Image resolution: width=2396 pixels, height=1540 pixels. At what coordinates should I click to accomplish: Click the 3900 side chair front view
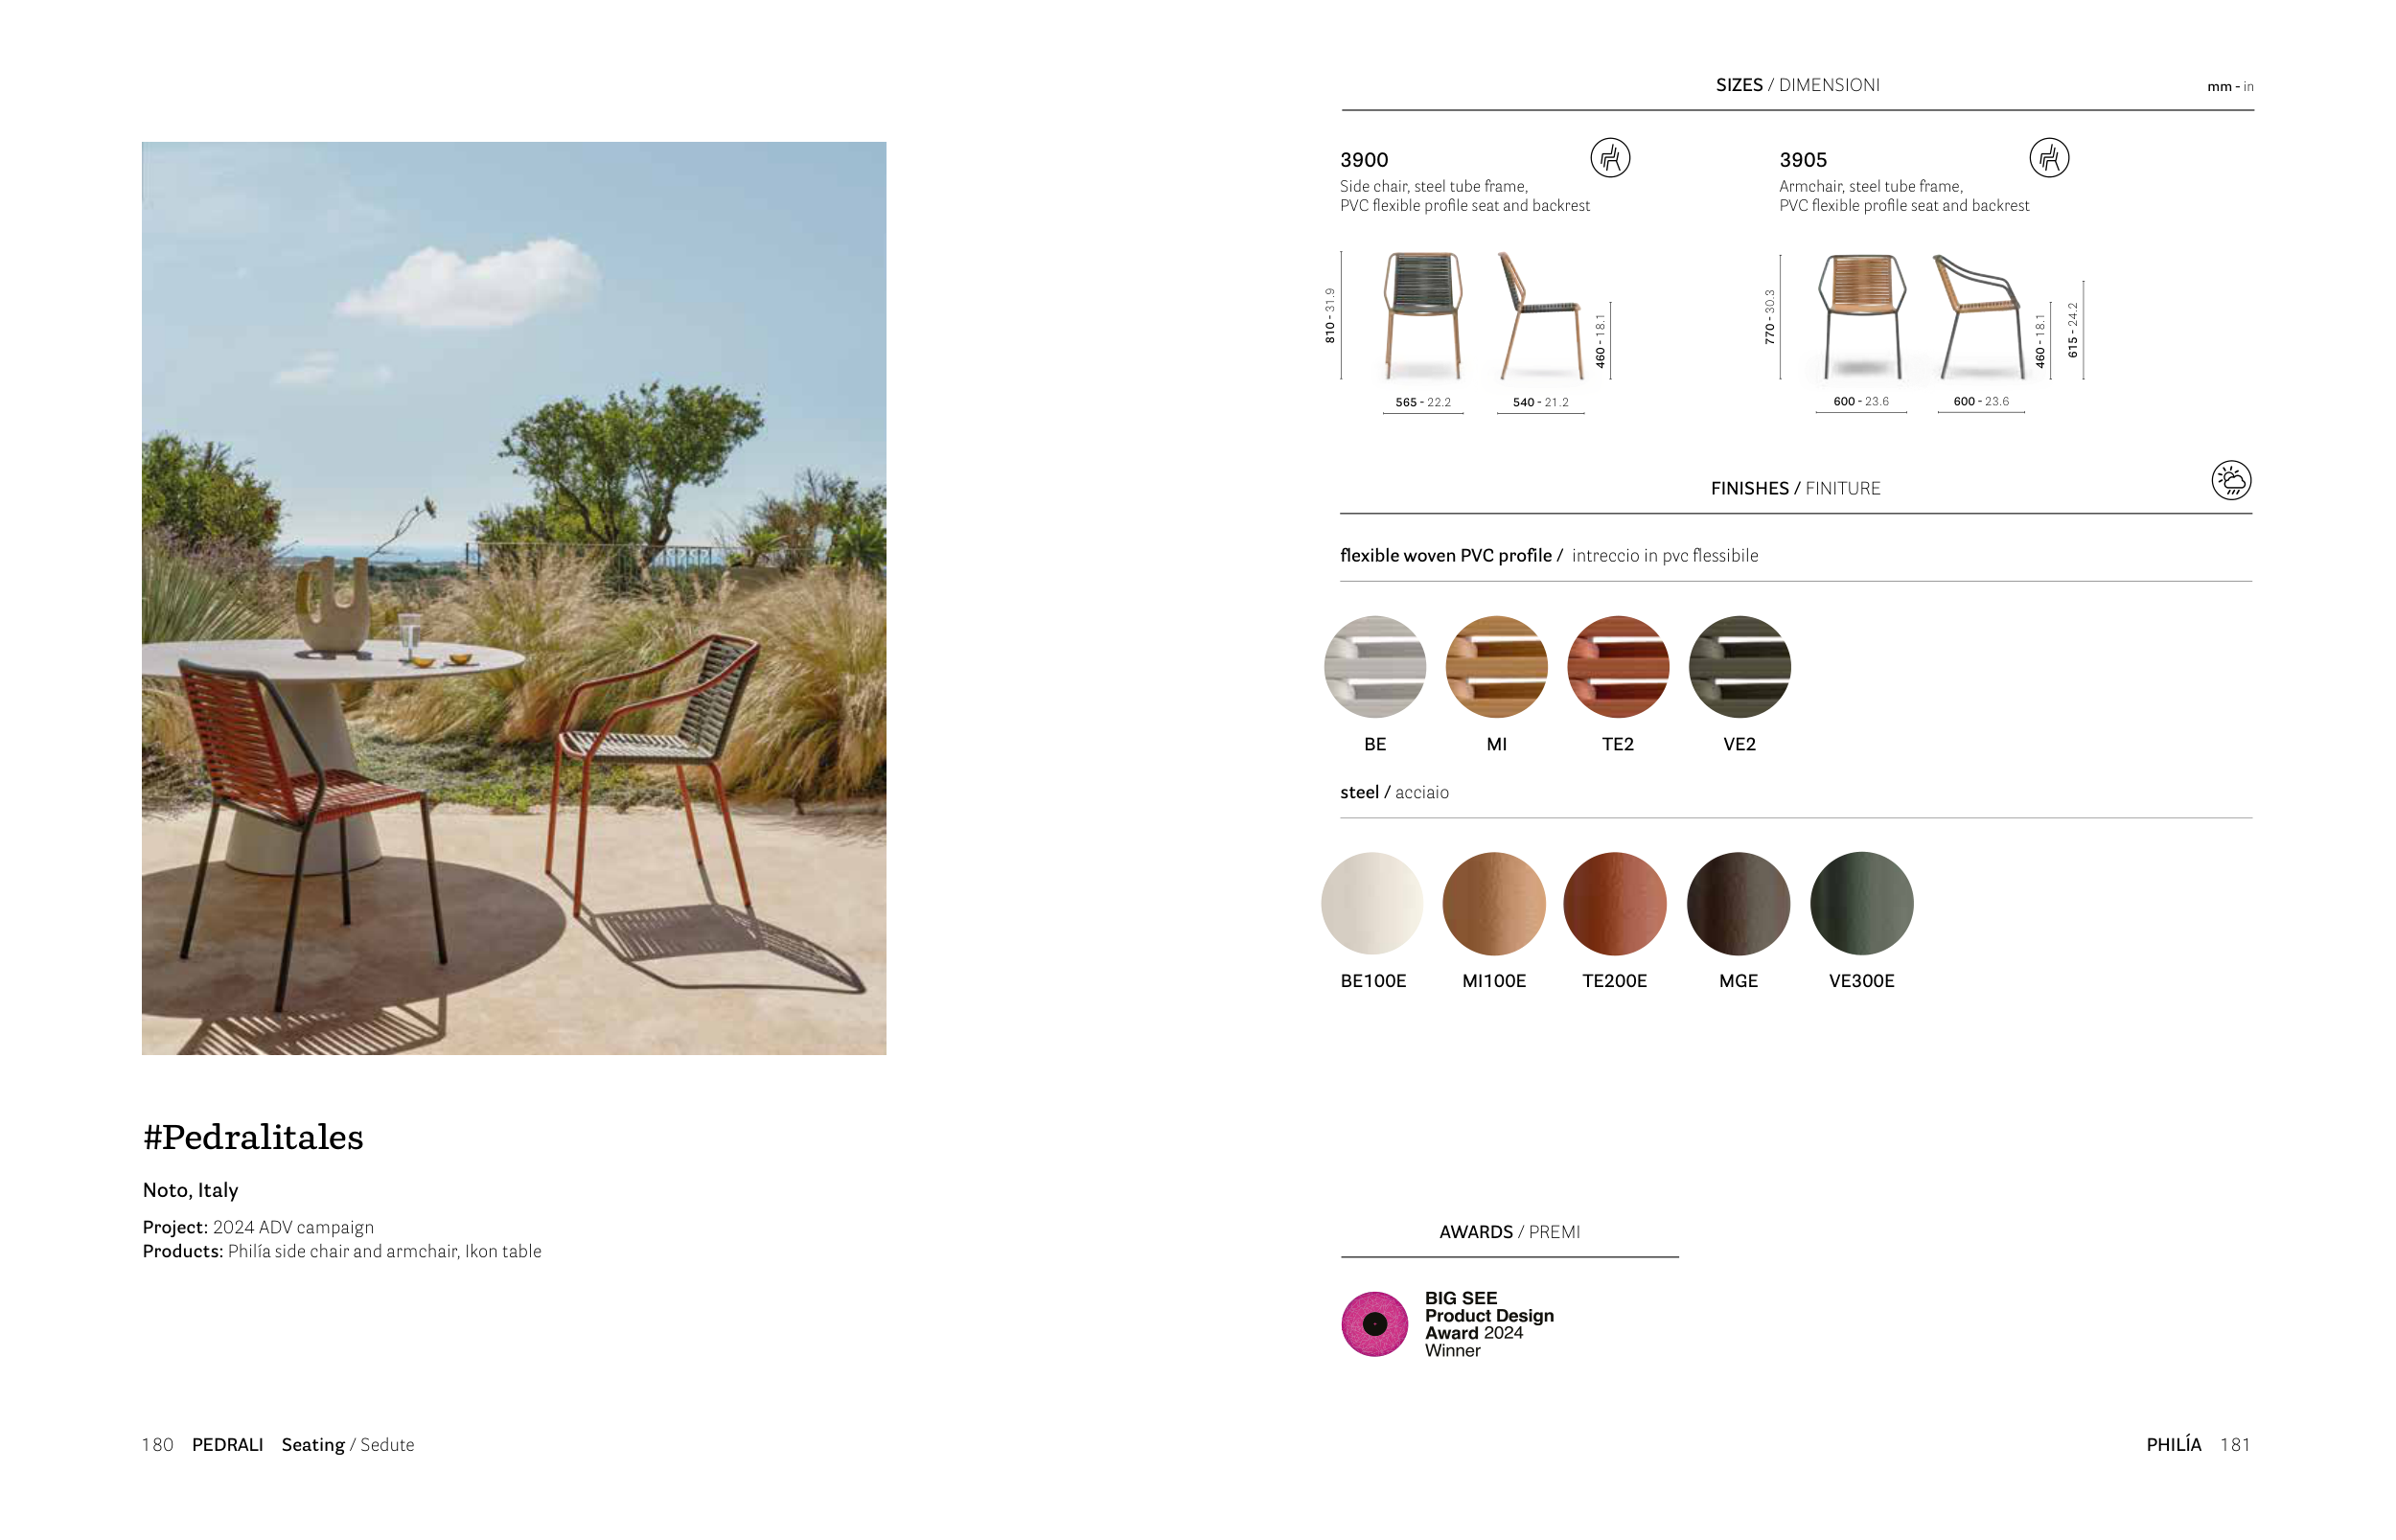[x=1422, y=315]
